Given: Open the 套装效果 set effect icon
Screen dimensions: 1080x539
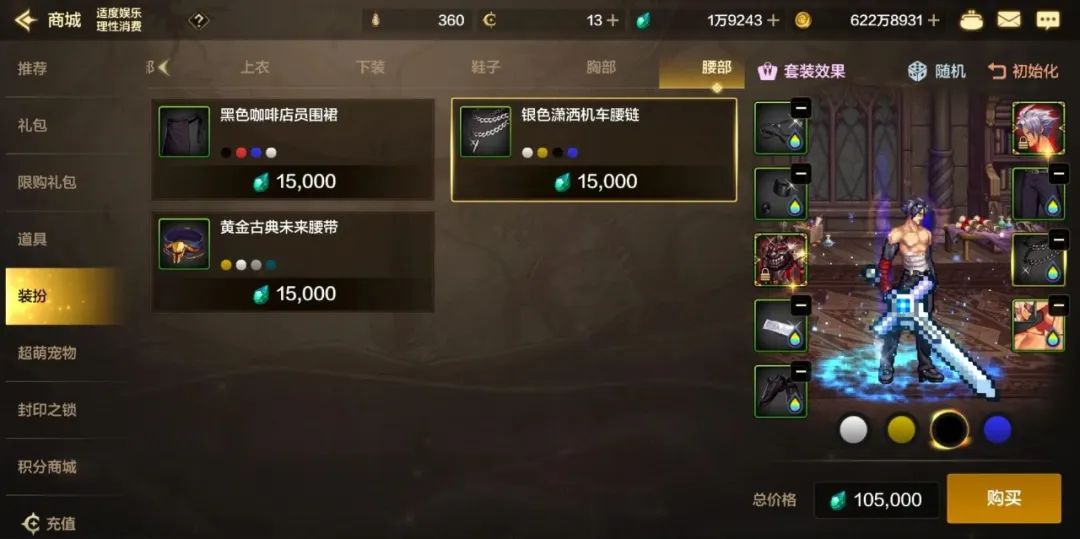Looking at the screenshot, I should coord(767,71).
